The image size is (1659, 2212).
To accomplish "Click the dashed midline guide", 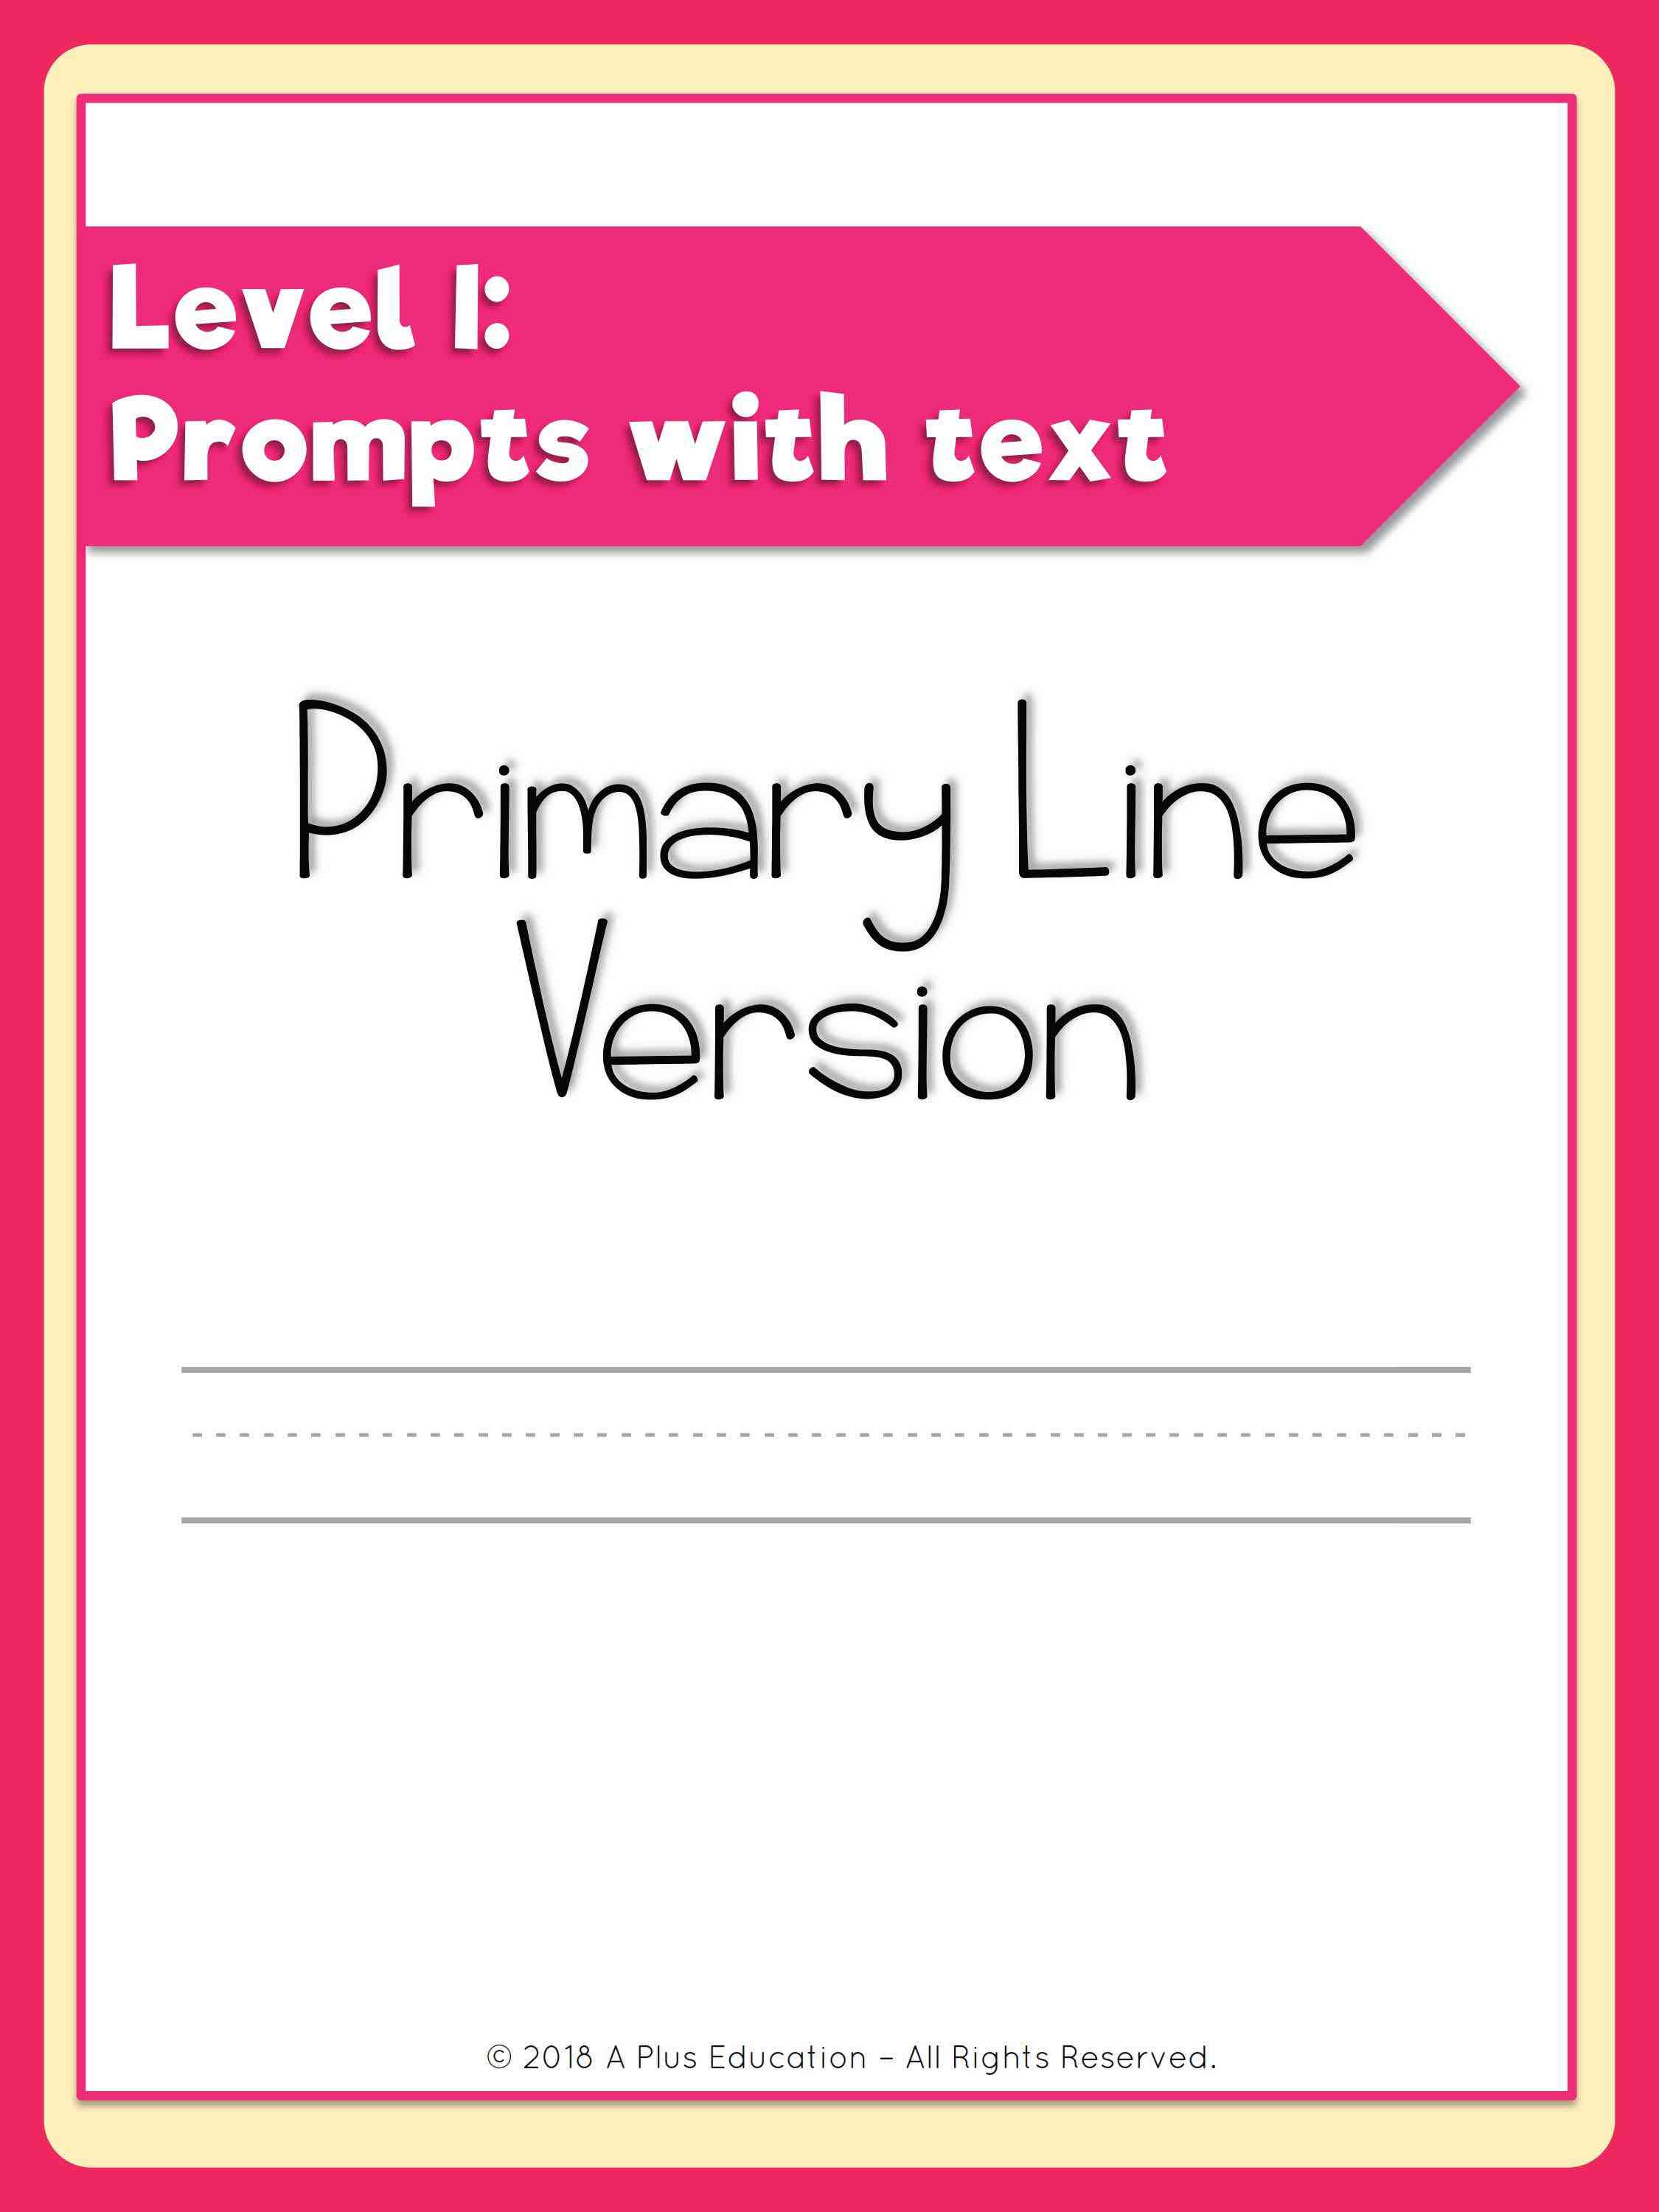I will tap(829, 1453).
